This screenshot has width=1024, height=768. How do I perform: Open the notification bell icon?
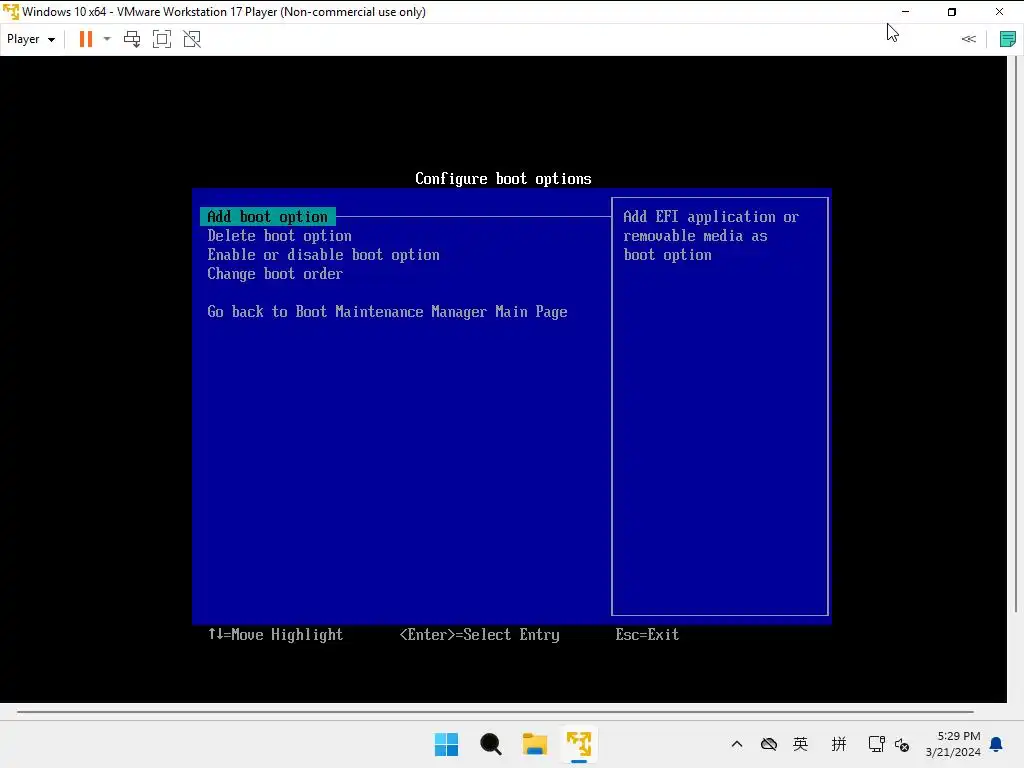click(996, 744)
